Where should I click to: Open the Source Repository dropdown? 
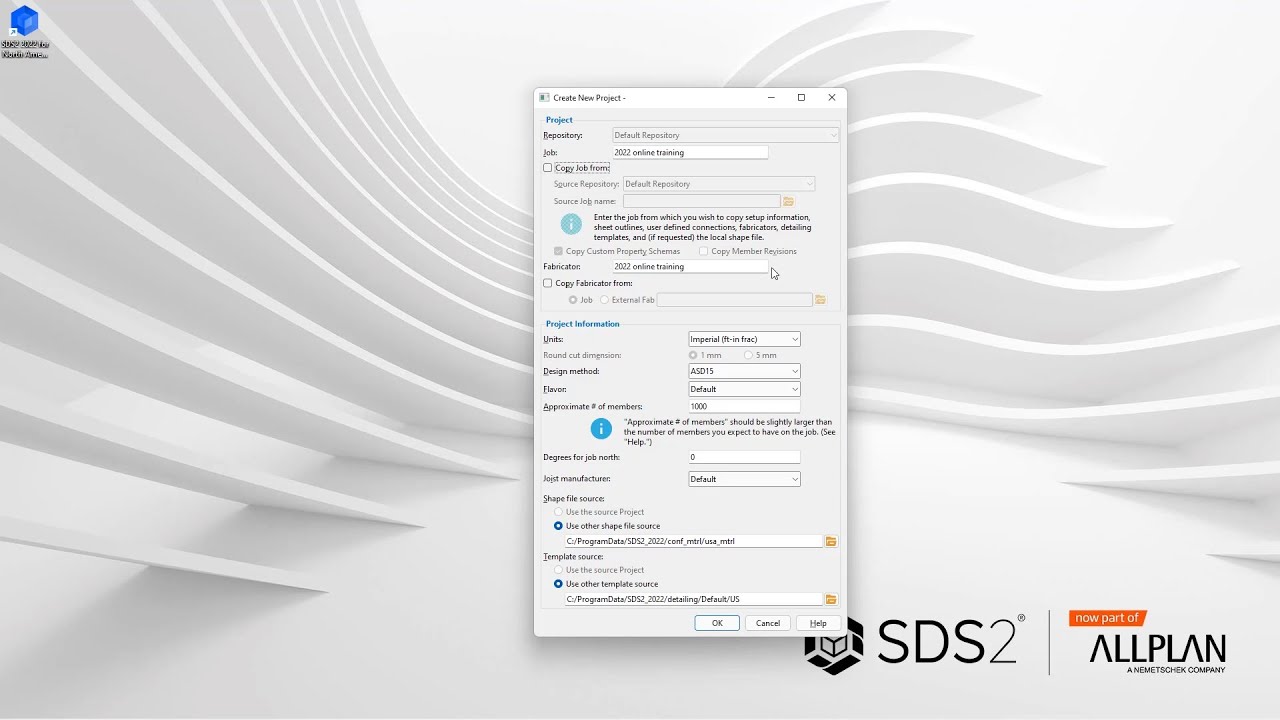pyautogui.click(x=719, y=184)
